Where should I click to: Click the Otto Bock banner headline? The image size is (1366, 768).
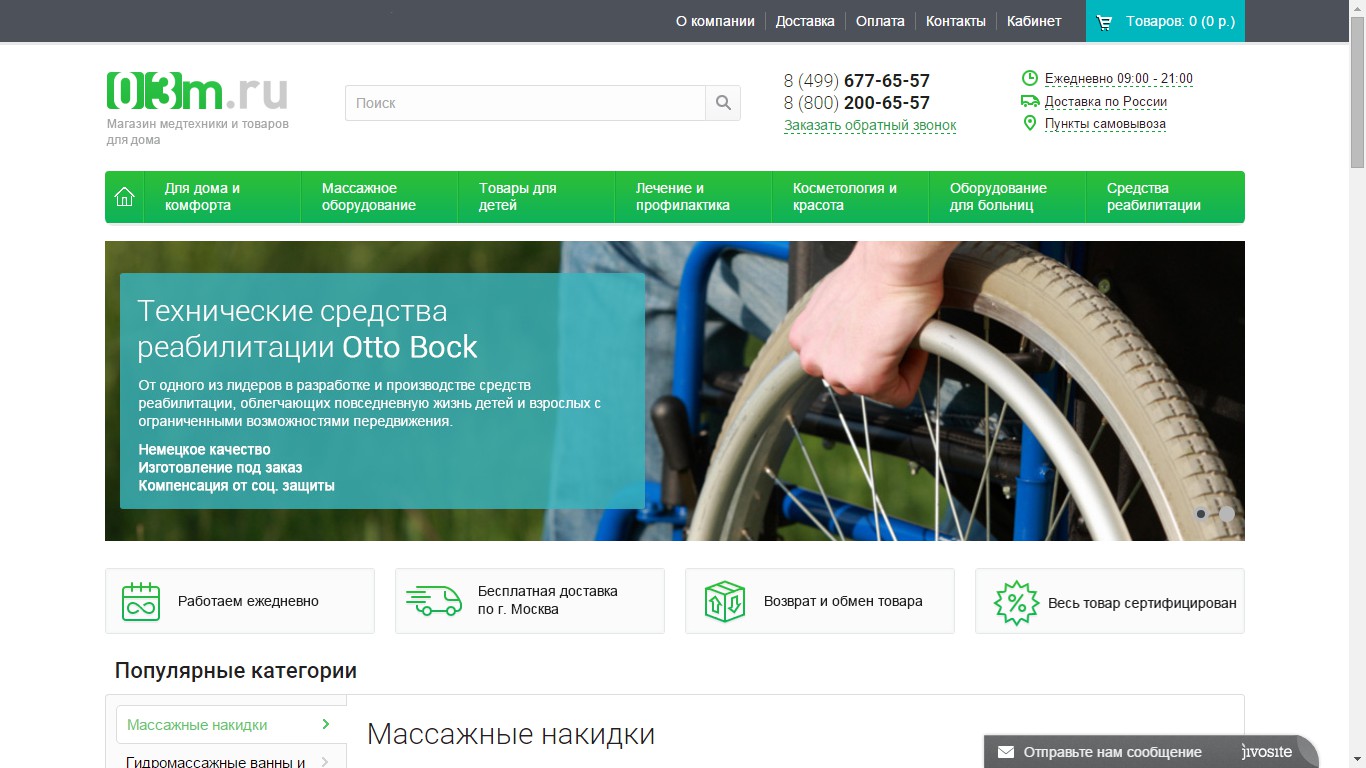307,329
